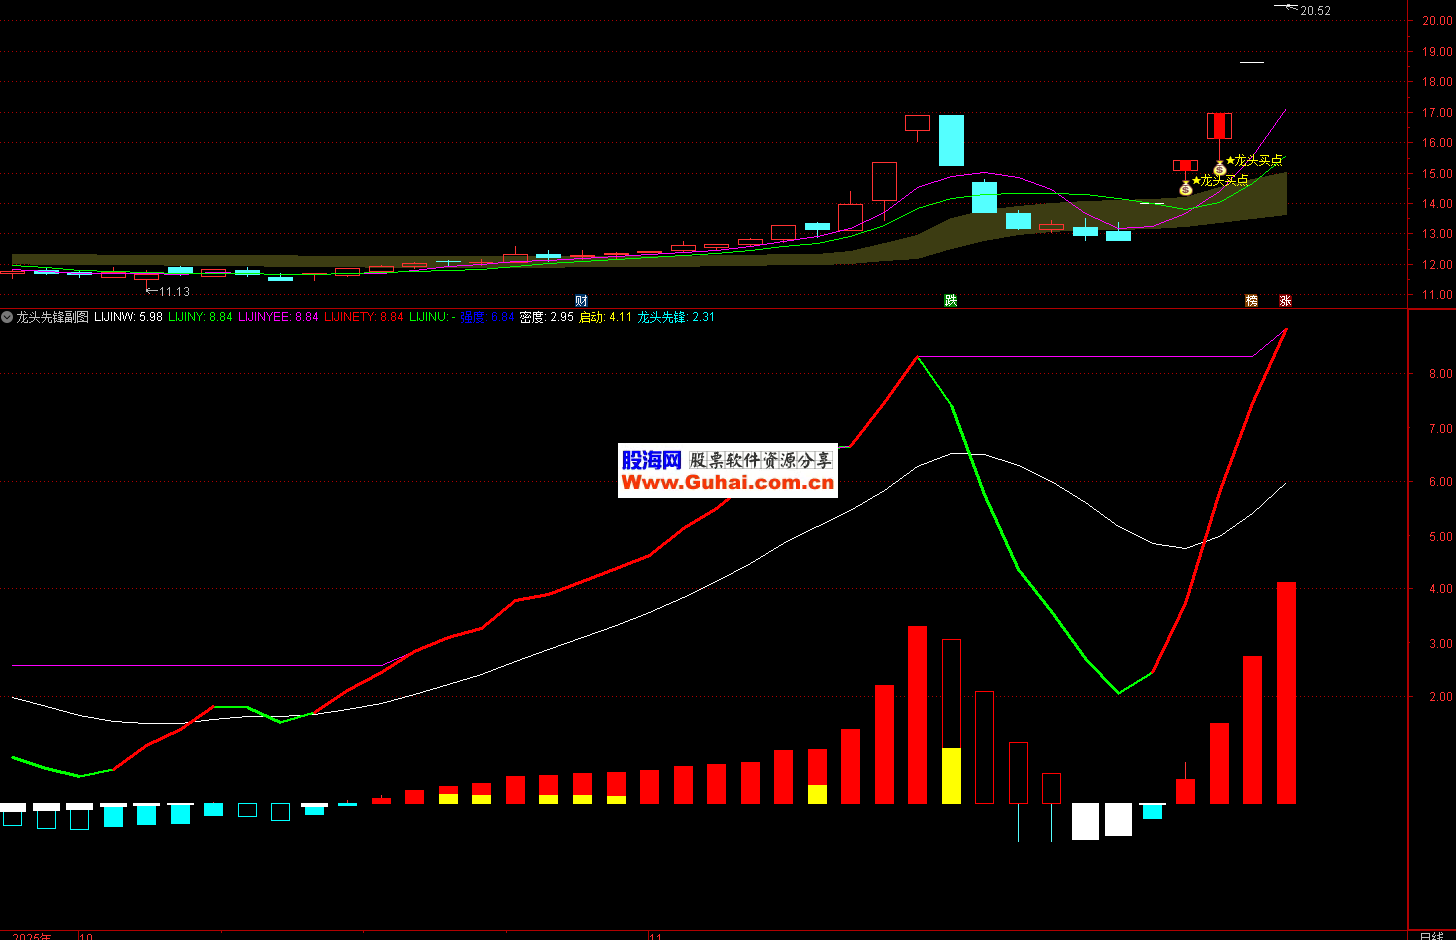This screenshot has height=940, width=1456.
Task: Click the orange 榜 event marker
Action: tap(1251, 300)
